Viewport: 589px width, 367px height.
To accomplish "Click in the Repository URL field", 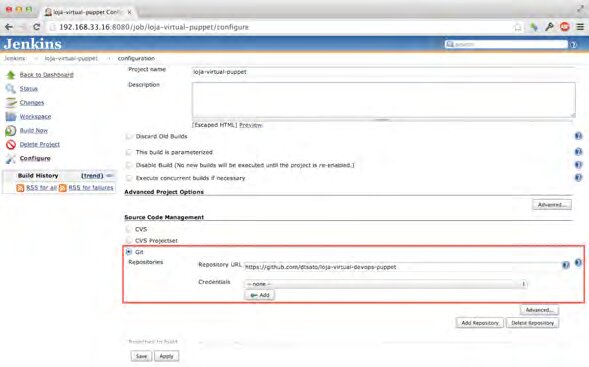I will [x=402, y=267].
